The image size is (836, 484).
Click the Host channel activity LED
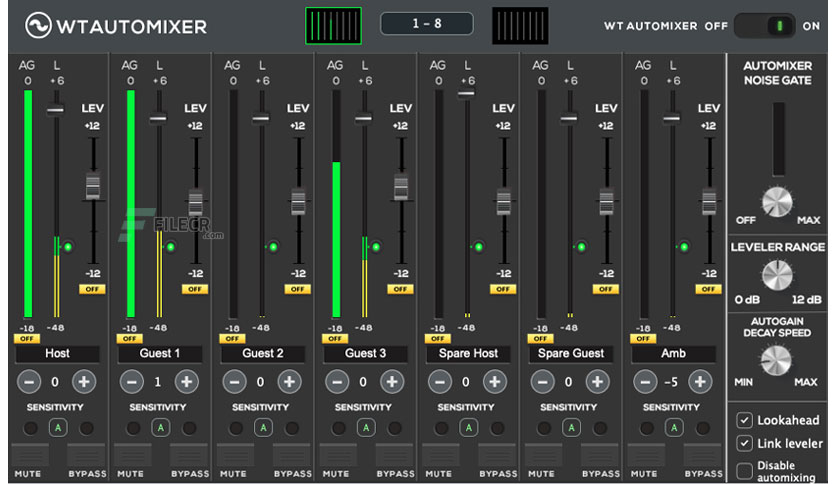pos(68,247)
